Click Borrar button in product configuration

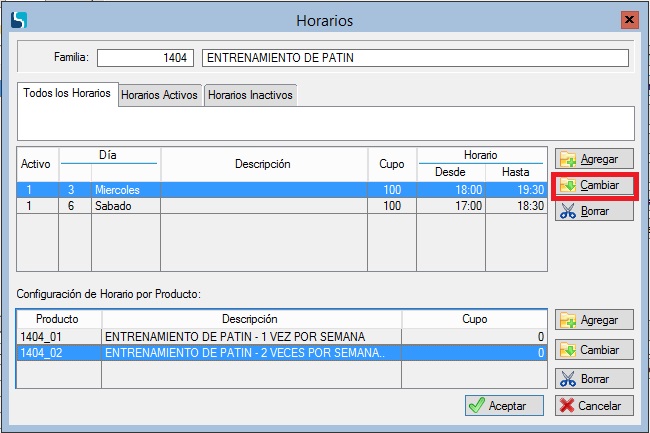pyautogui.click(x=593, y=380)
